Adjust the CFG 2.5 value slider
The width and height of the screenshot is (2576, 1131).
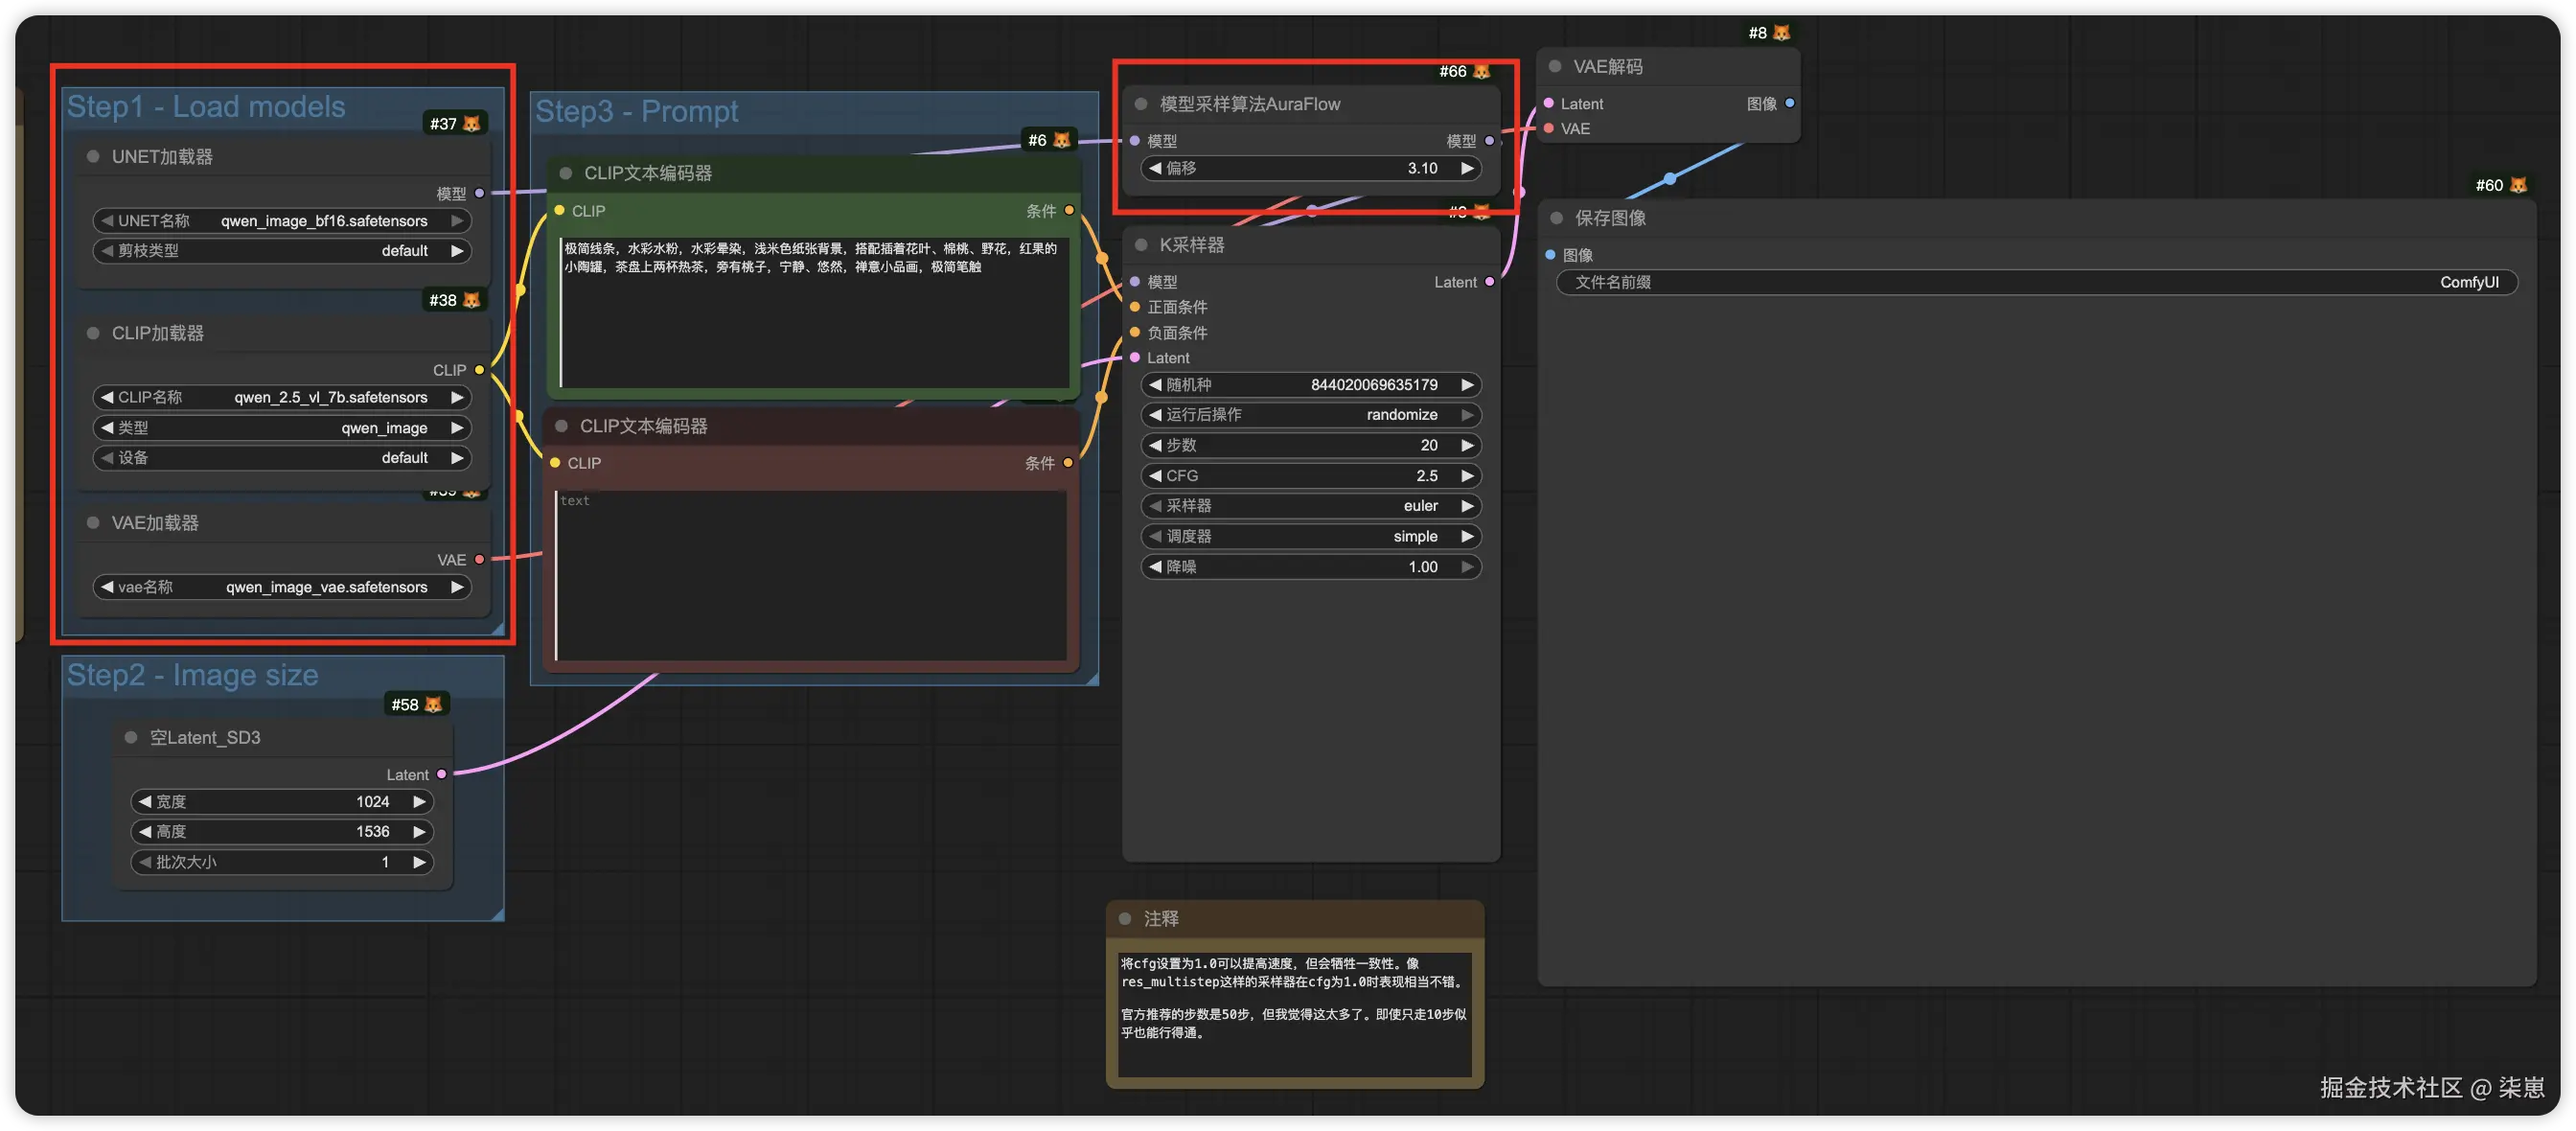click(1310, 476)
